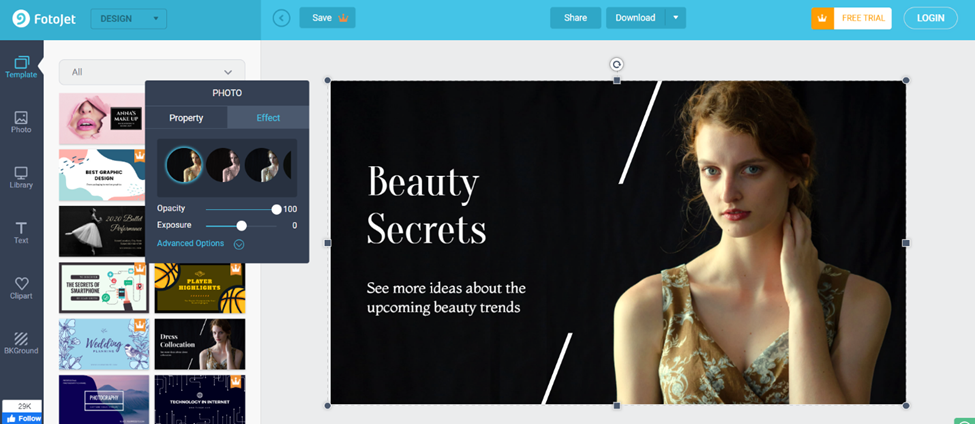Screen dimensions: 975x424
Task: Select the Beauty Secrets heading text
Action: pyautogui.click(x=427, y=206)
